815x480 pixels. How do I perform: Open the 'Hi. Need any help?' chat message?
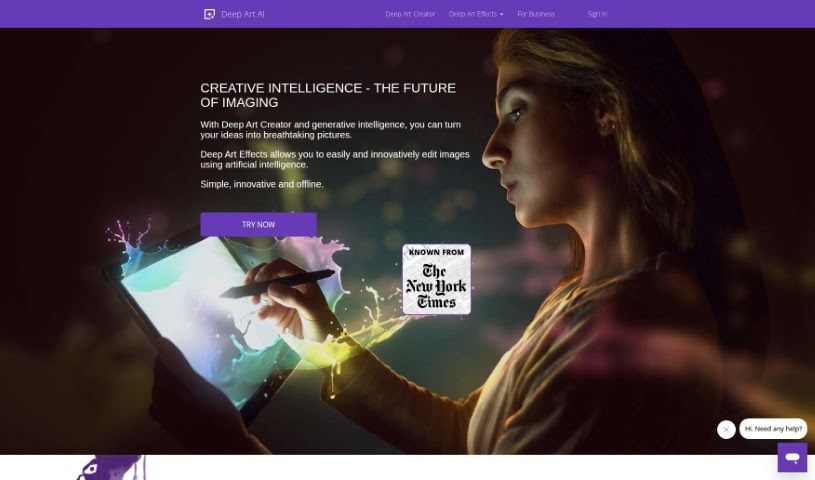coord(773,429)
